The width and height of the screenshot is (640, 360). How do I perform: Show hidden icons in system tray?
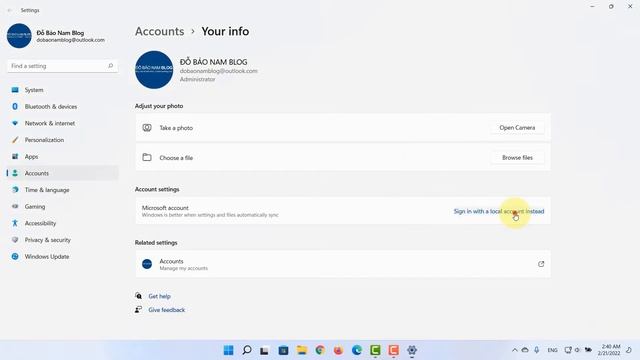point(514,350)
